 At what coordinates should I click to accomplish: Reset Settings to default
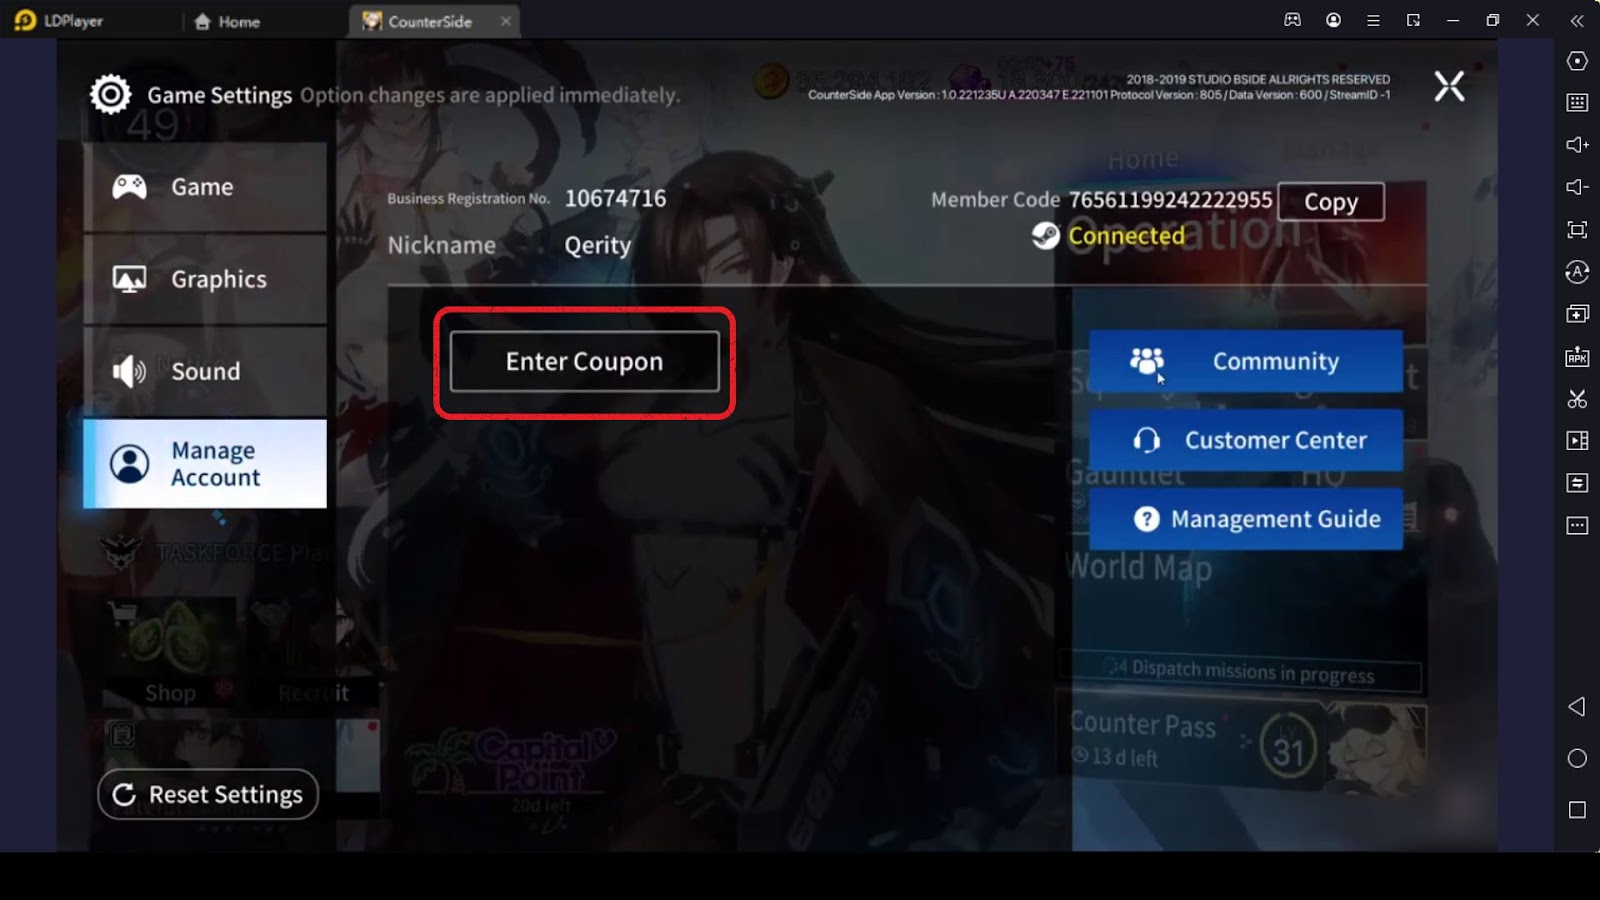[x=208, y=794]
